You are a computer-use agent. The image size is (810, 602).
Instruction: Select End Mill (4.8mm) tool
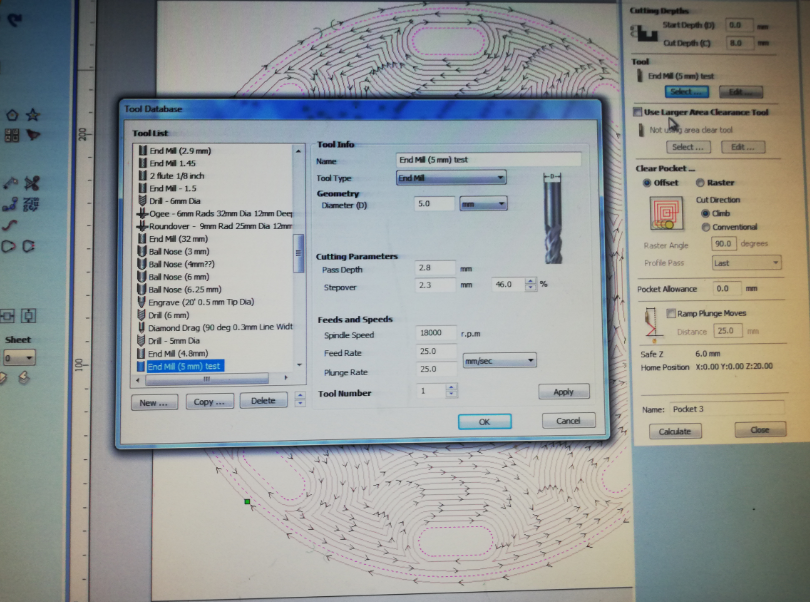click(x=178, y=353)
